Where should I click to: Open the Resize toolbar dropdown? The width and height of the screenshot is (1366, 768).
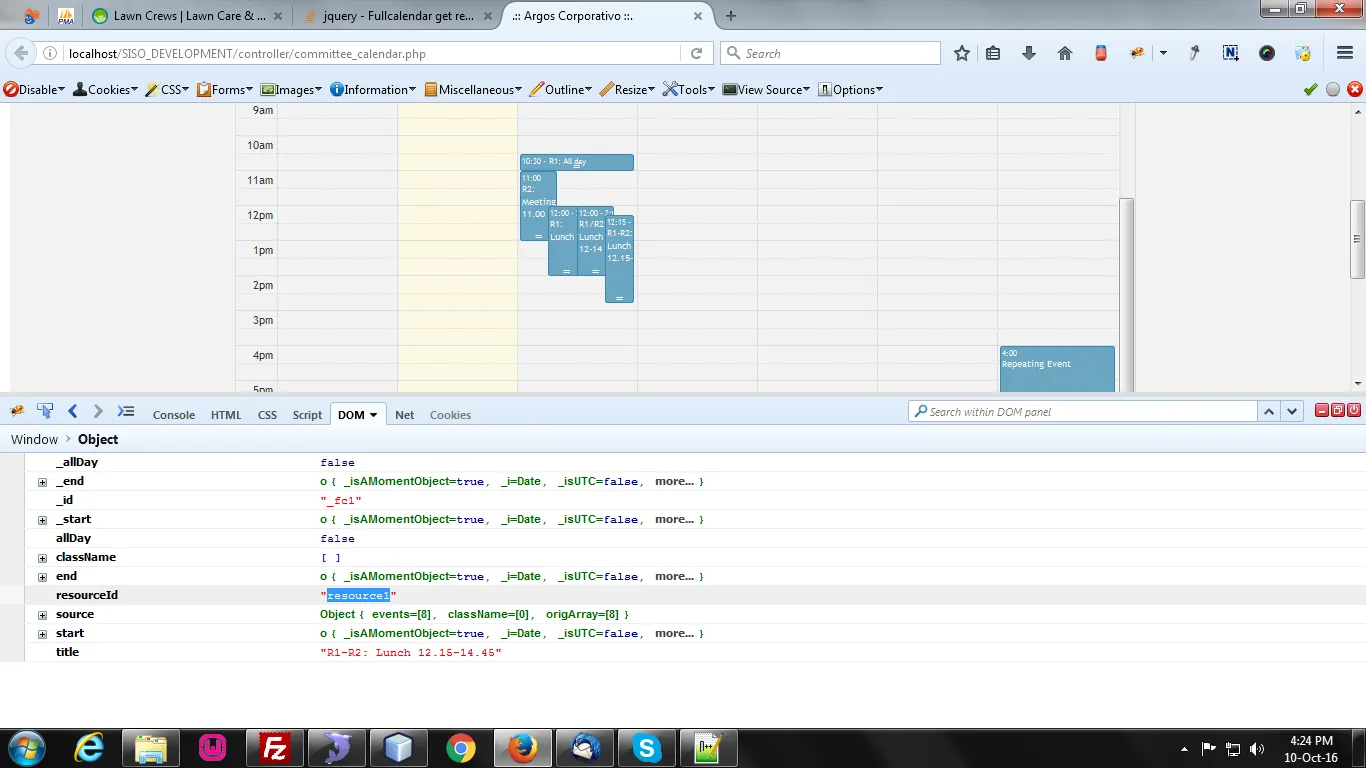click(x=628, y=90)
